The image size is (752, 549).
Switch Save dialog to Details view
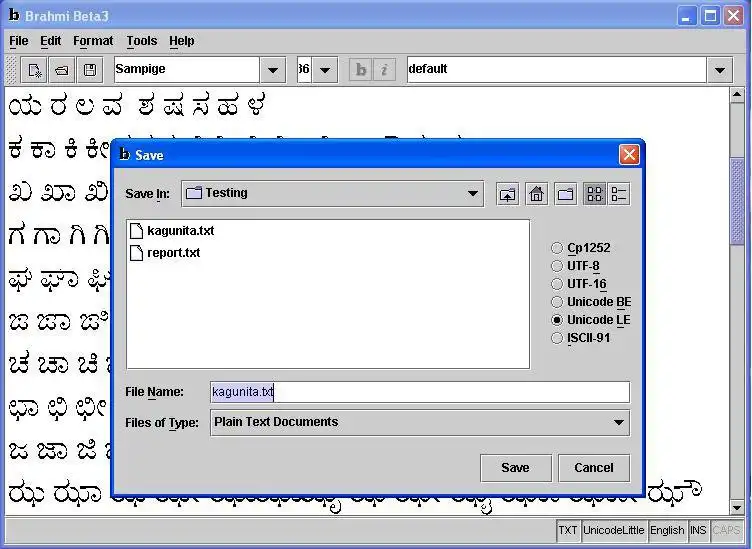(x=619, y=194)
